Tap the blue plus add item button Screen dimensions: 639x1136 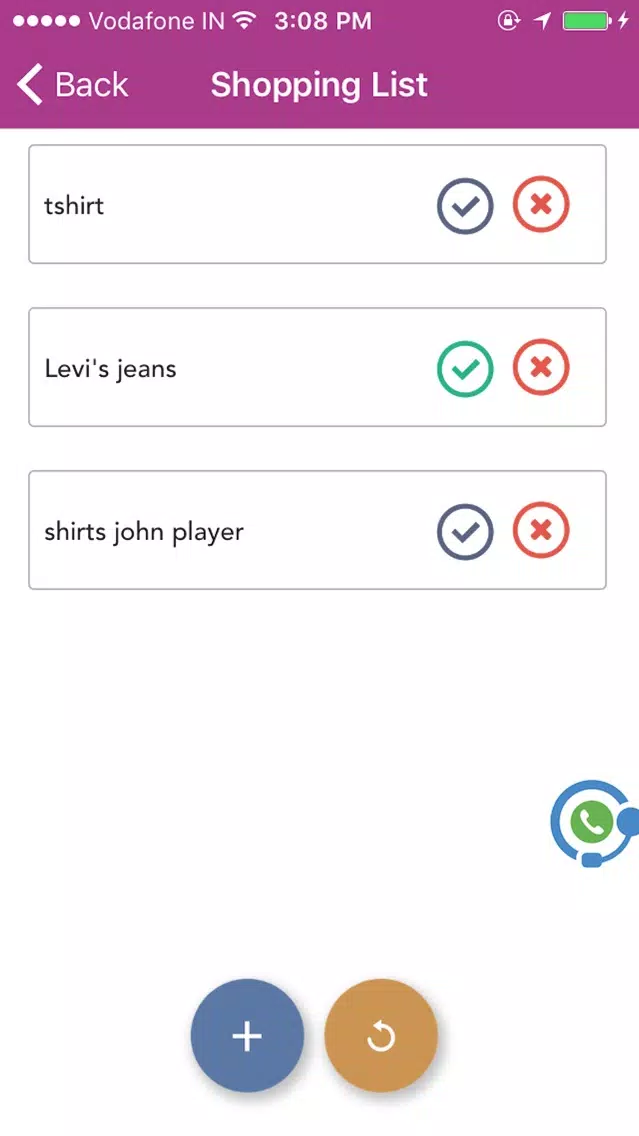pos(247,1035)
